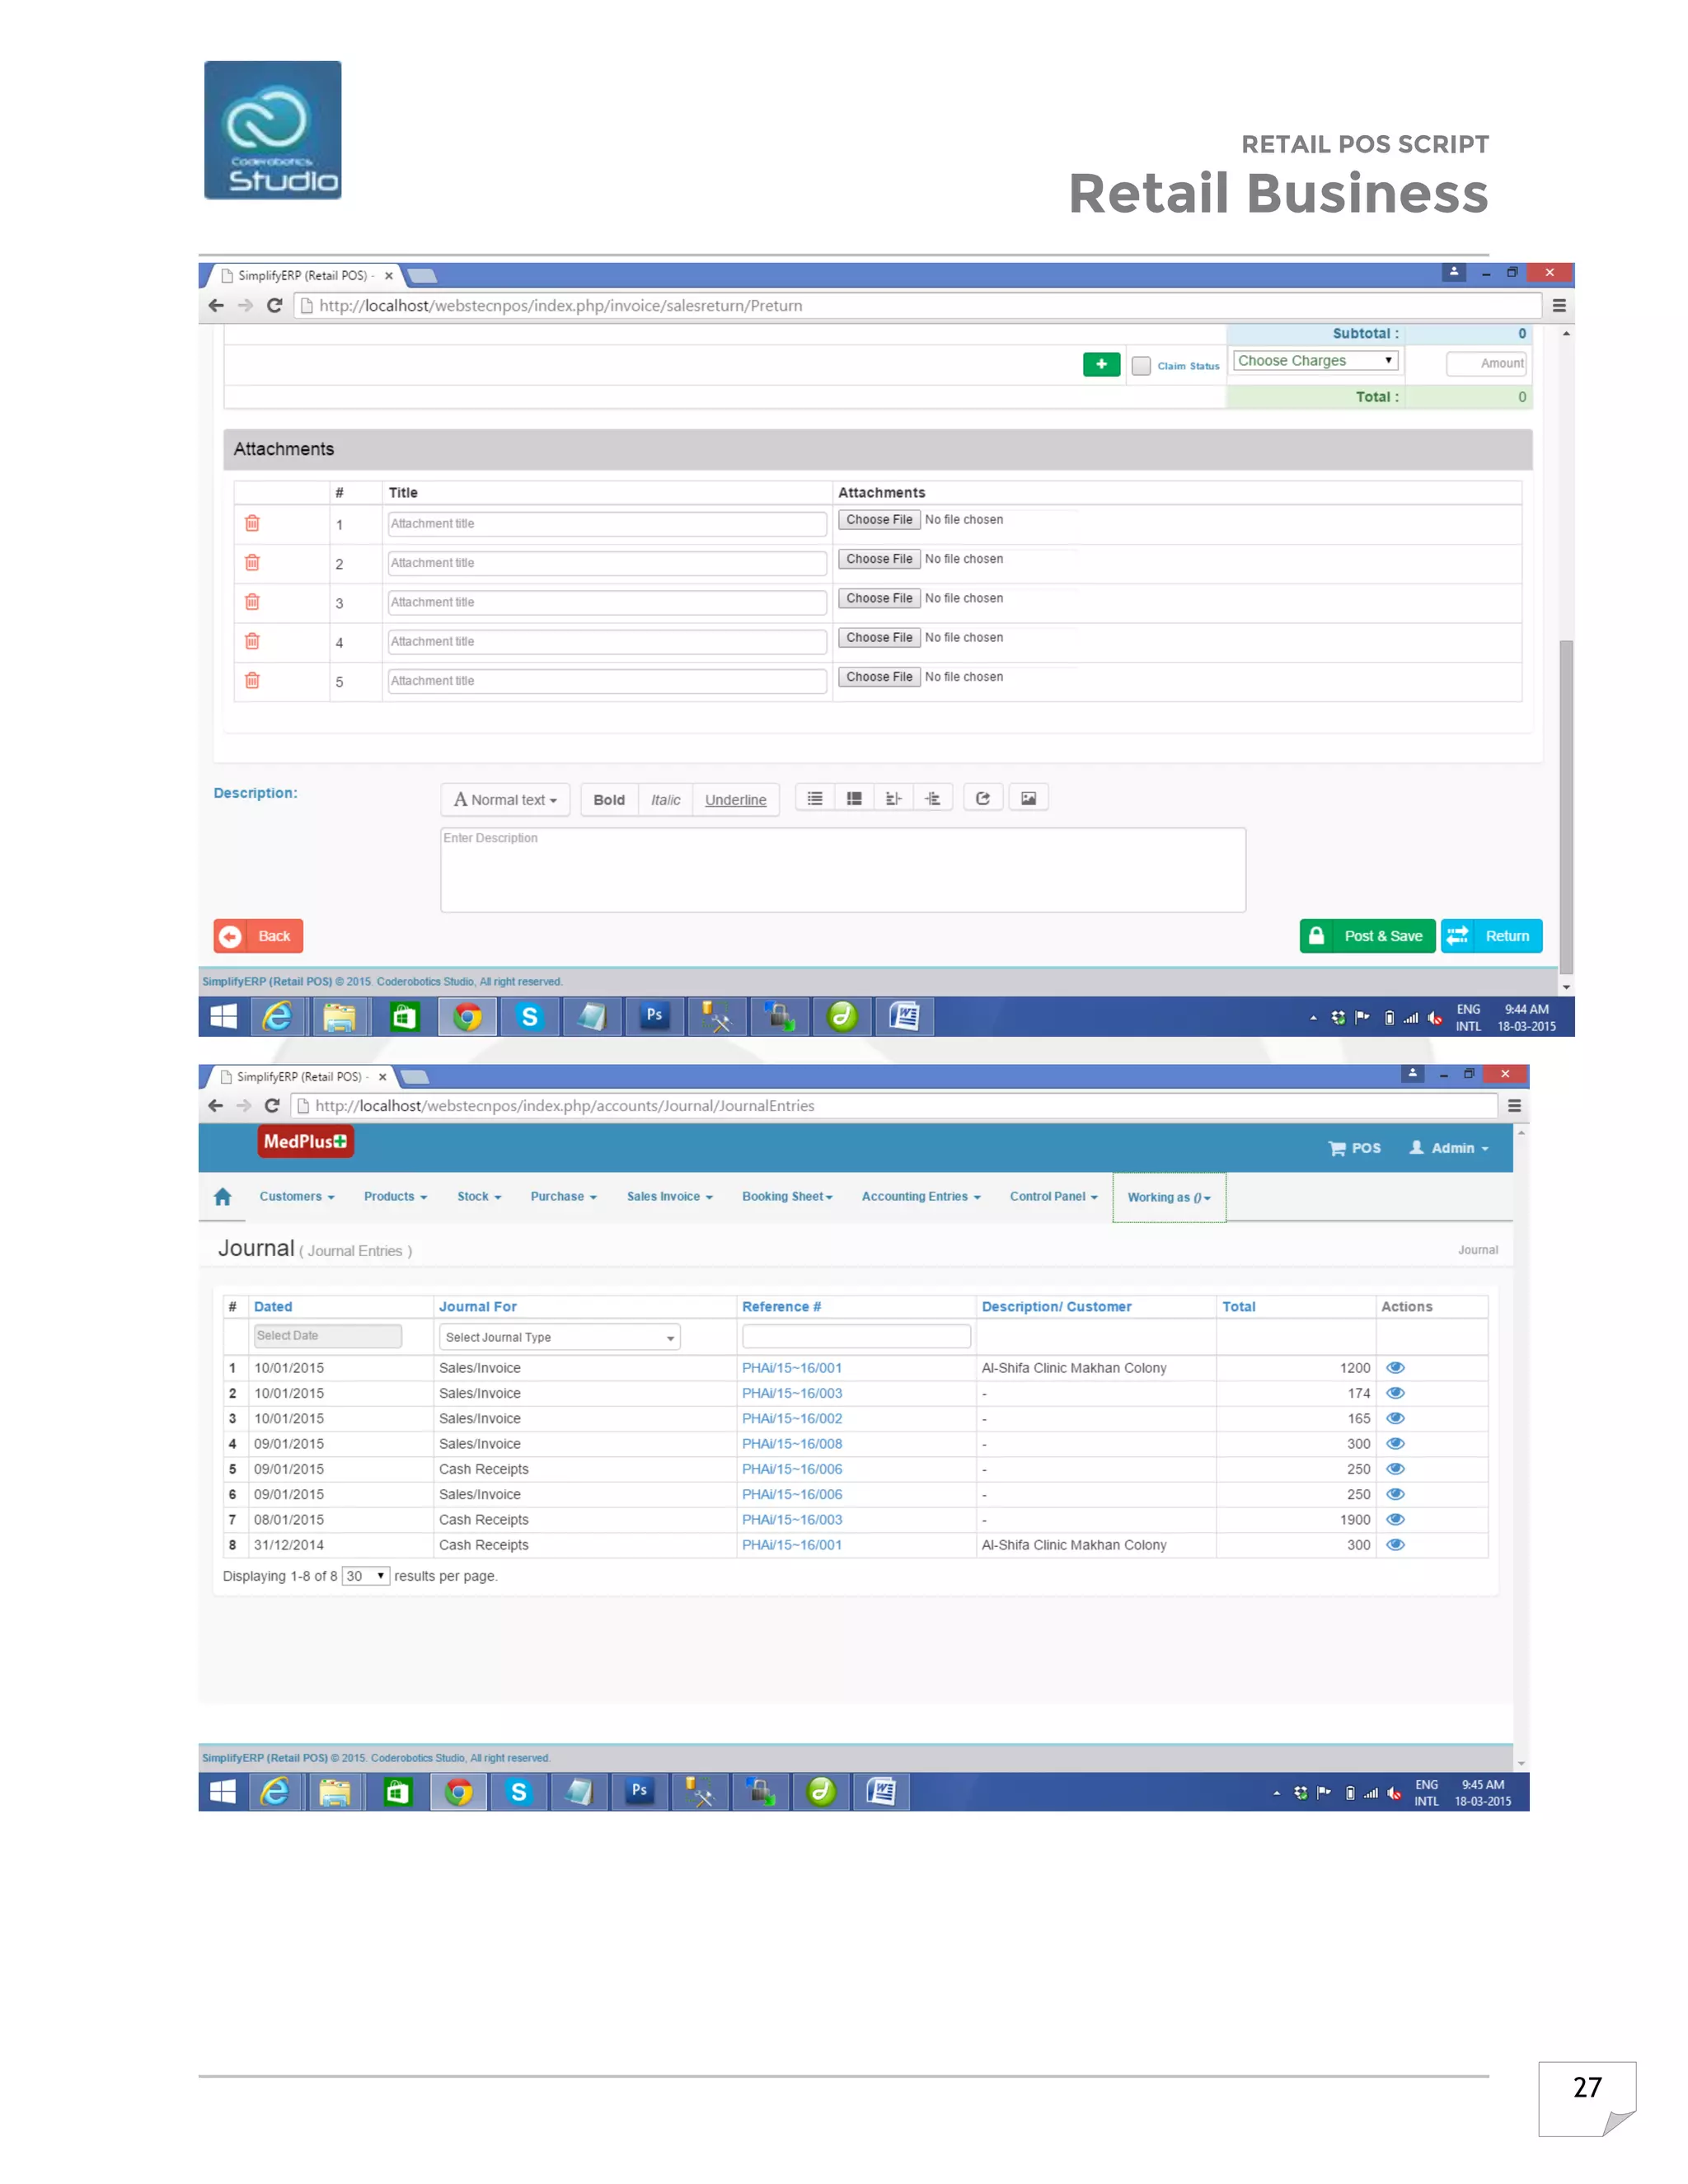View journal entry with total 1900

click(x=1396, y=1519)
